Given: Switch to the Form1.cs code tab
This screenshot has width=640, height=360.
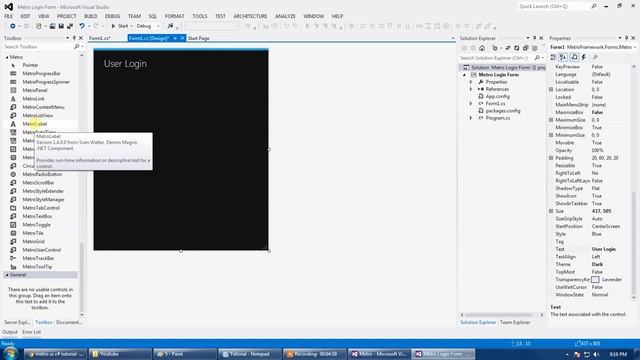Looking at the screenshot, I should pyautogui.click(x=100, y=38).
